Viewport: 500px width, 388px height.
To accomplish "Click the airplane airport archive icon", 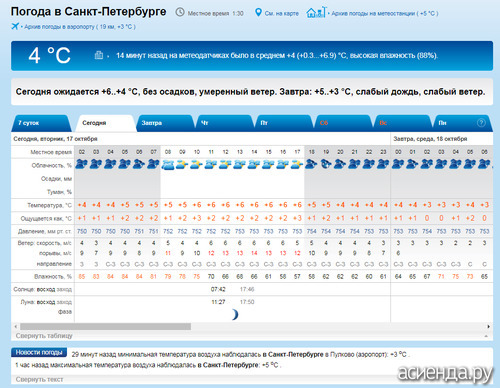I will 15,26.
